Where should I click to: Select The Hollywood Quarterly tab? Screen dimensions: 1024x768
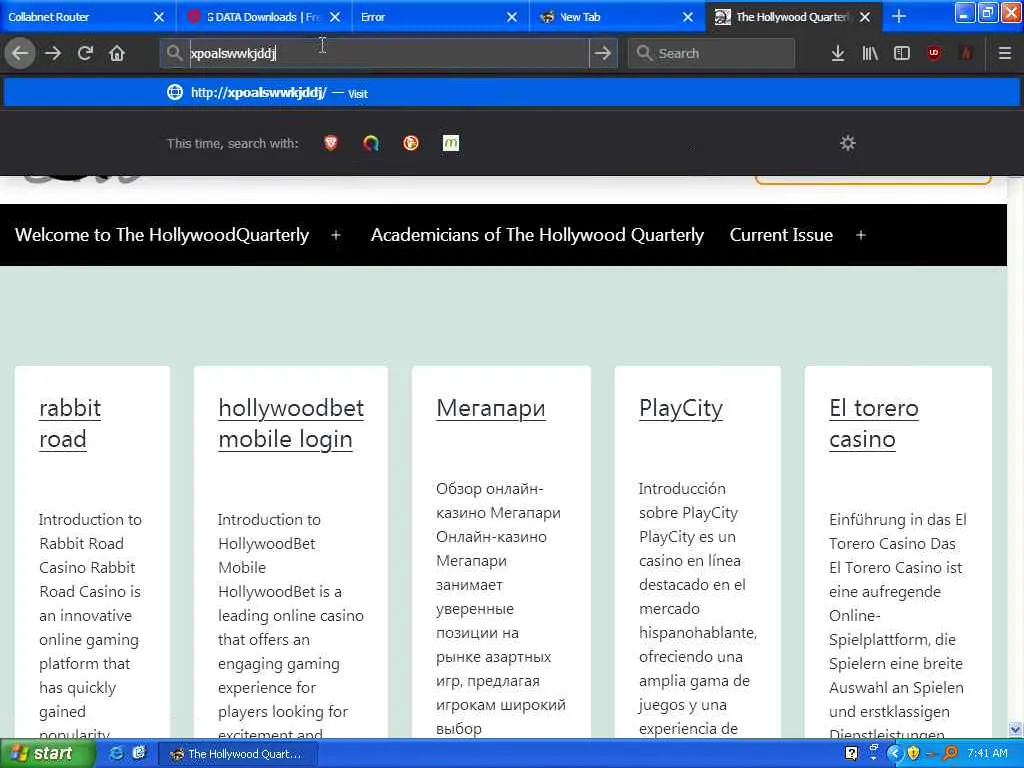pos(793,17)
